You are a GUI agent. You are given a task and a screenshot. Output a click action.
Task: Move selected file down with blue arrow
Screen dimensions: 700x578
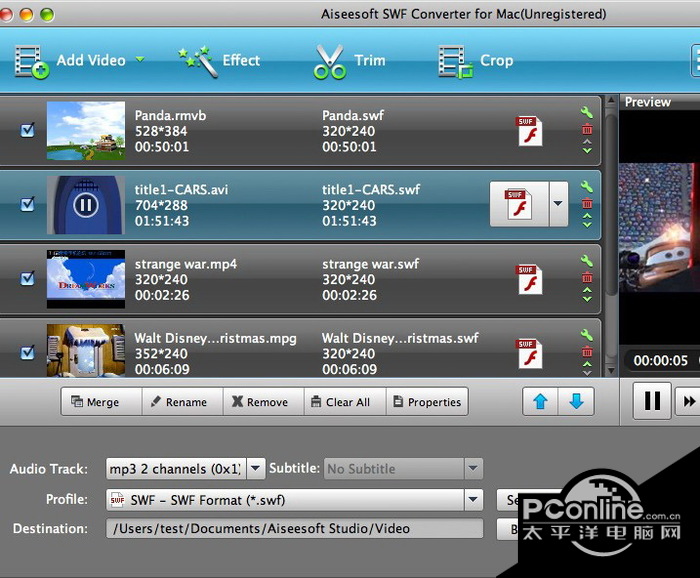click(x=576, y=402)
